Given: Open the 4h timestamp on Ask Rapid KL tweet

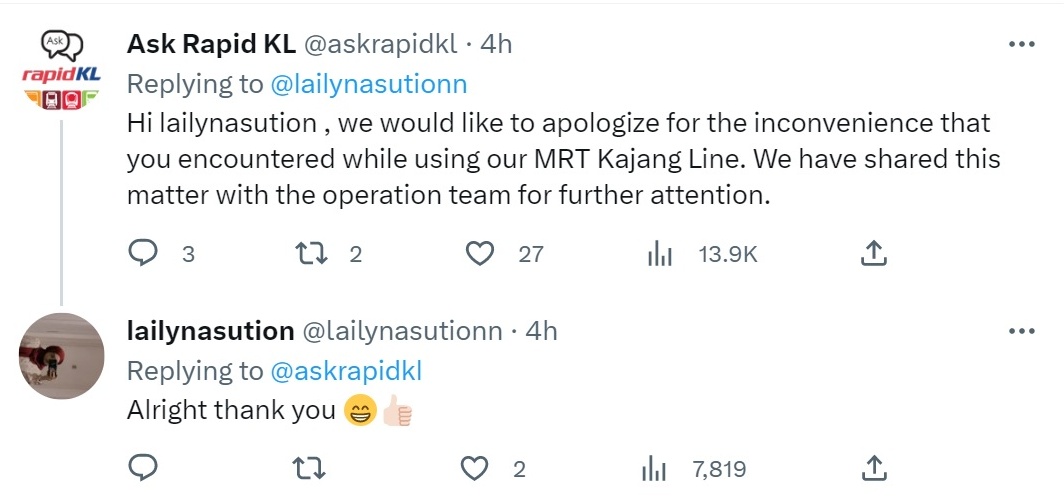Looking at the screenshot, I should [496, 45].
